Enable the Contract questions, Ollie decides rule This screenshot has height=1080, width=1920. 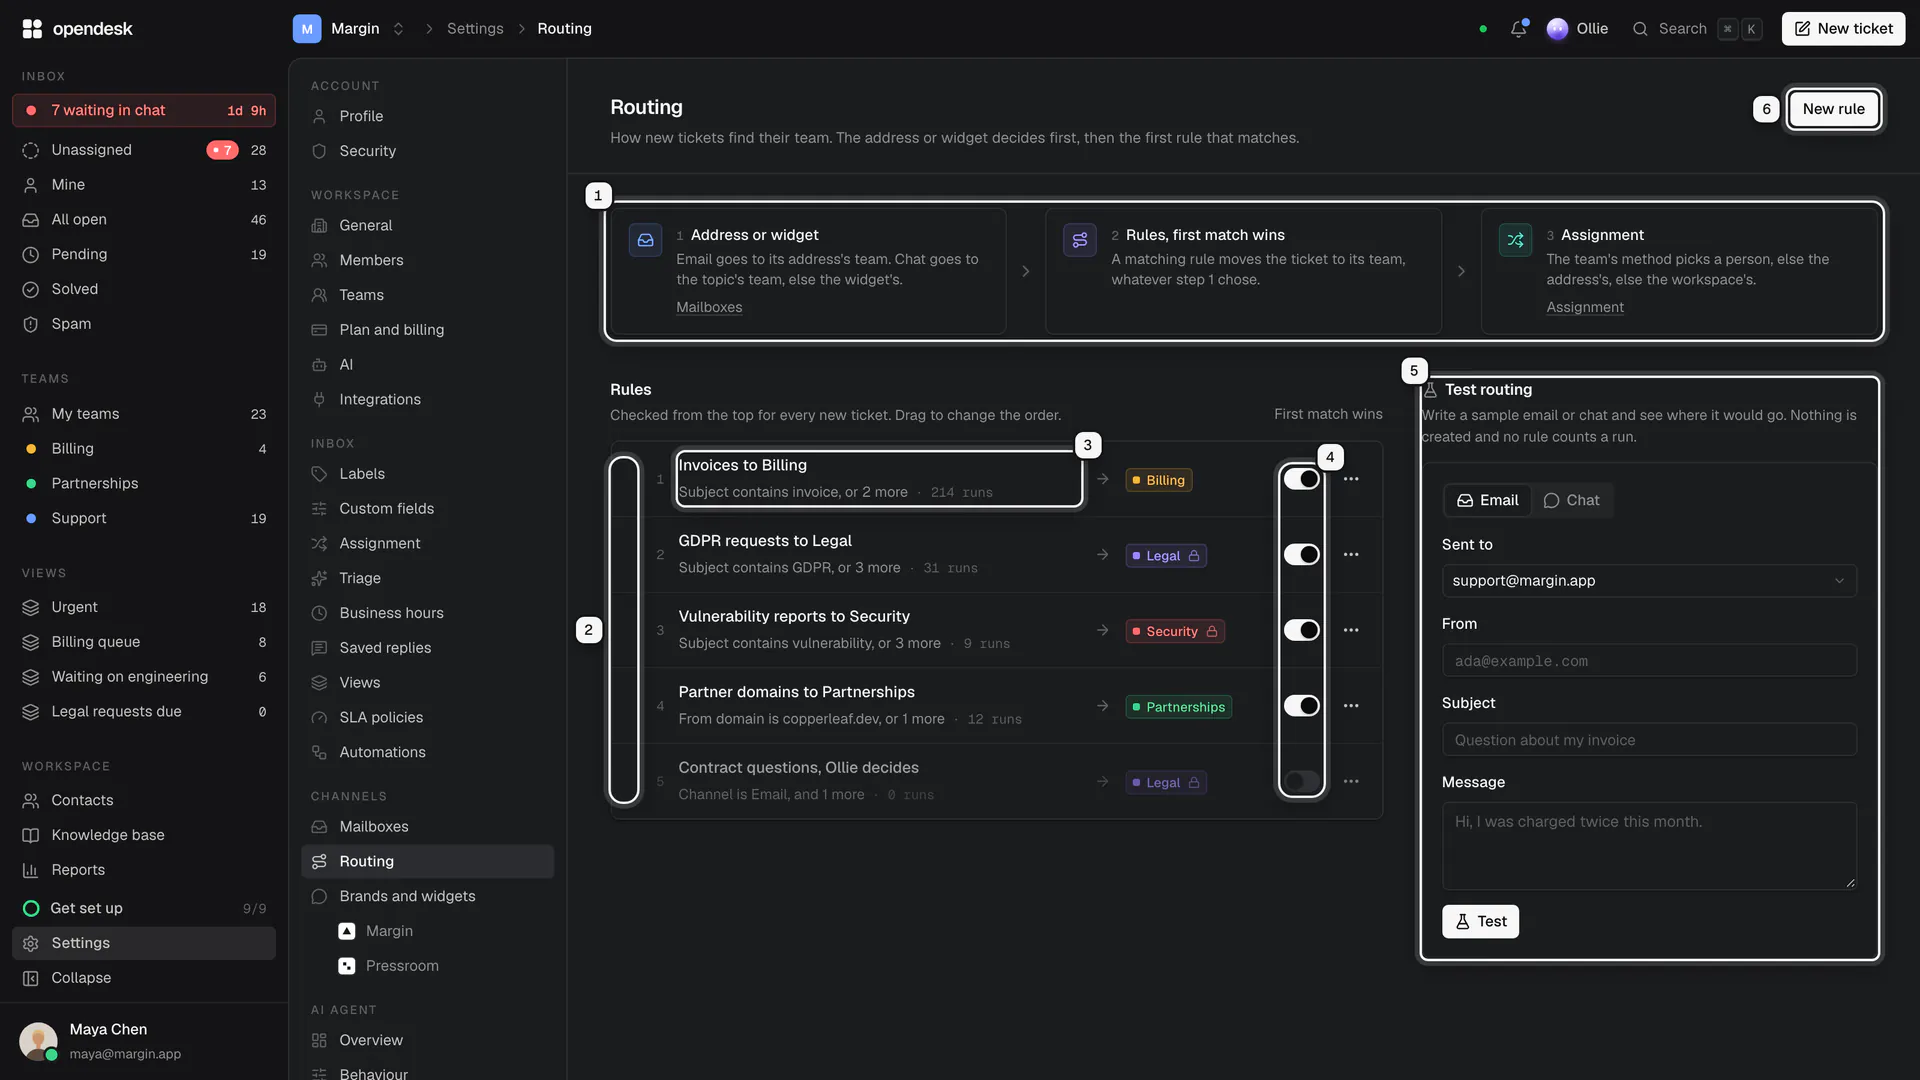click(x=1302, y=781)
